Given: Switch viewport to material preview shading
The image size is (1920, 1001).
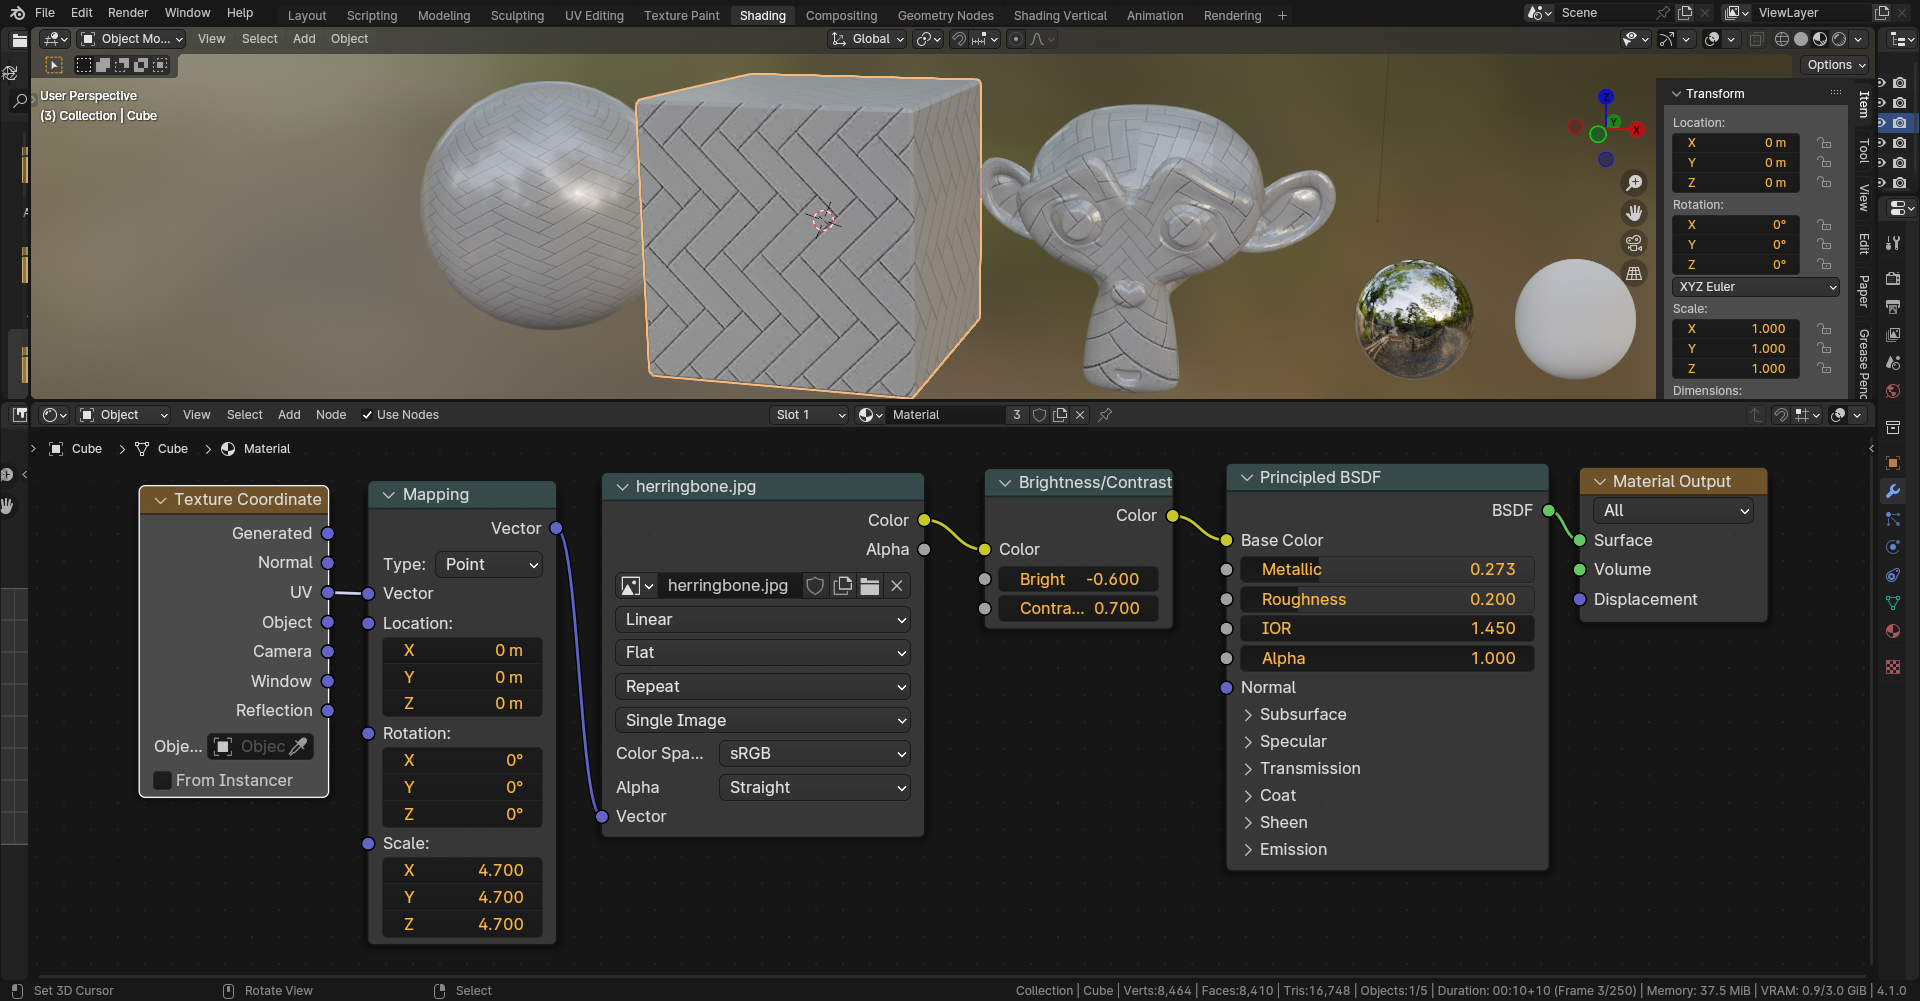Looking at the screenshot, I should 1820,39.
